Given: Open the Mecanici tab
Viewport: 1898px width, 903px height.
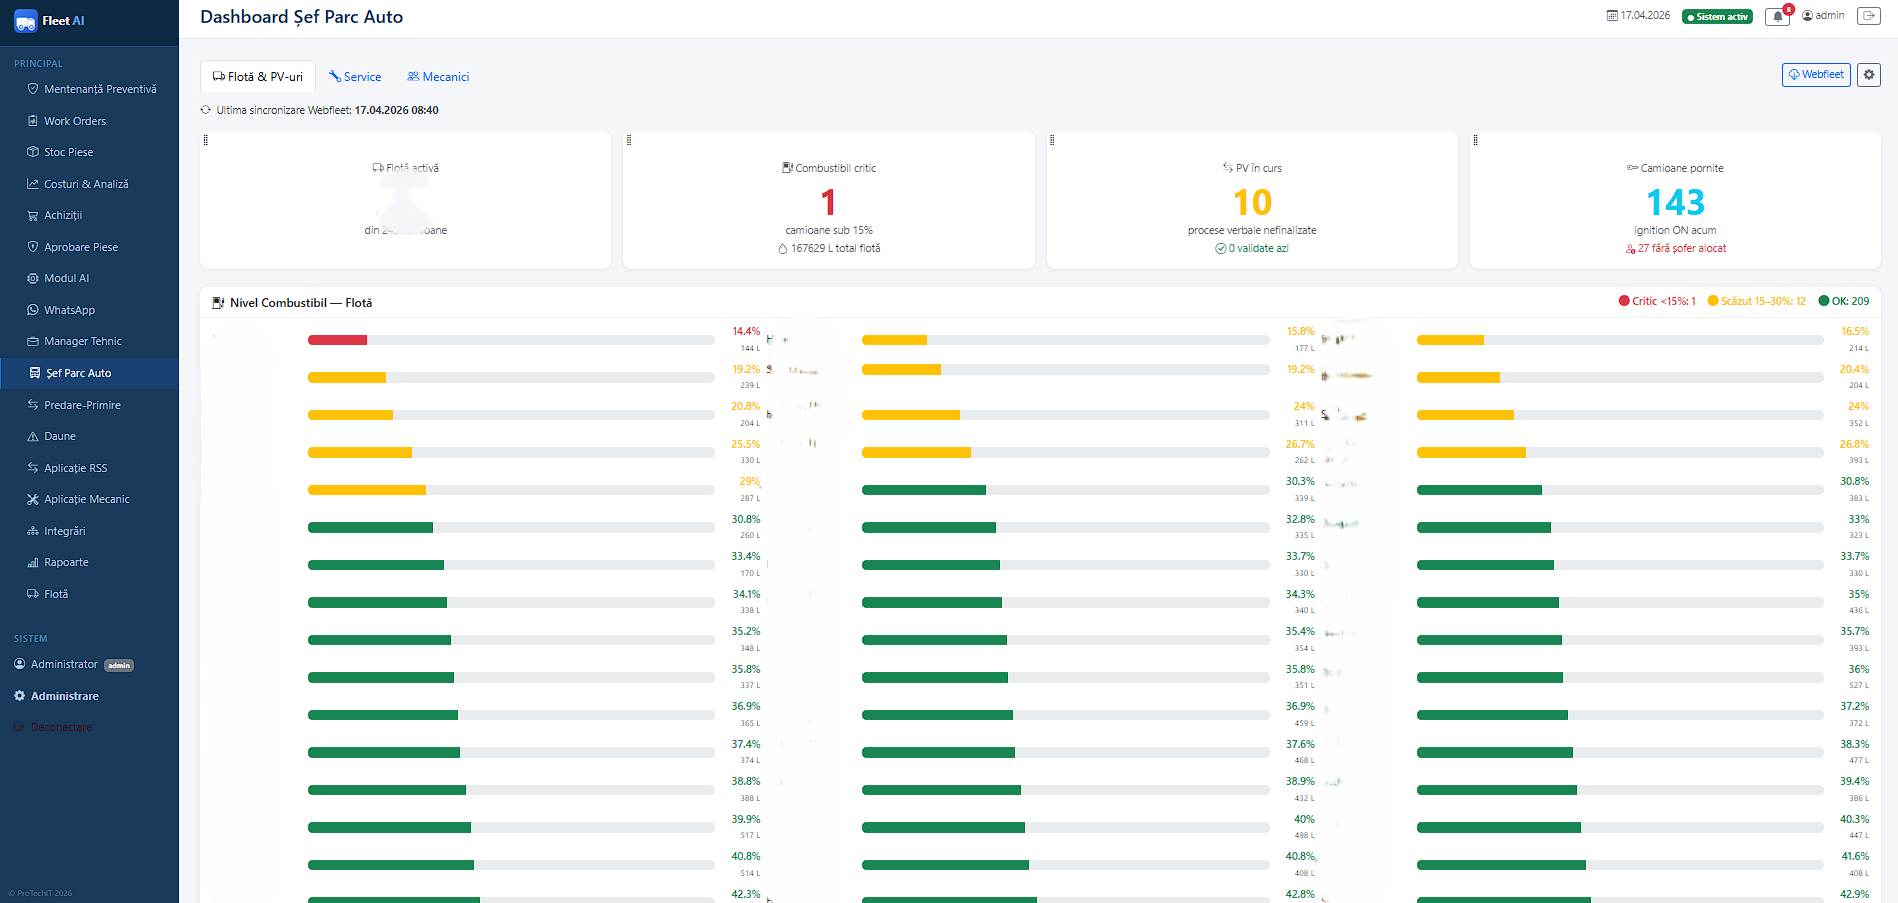Looking at the screenshot, I should pos(438,77).
